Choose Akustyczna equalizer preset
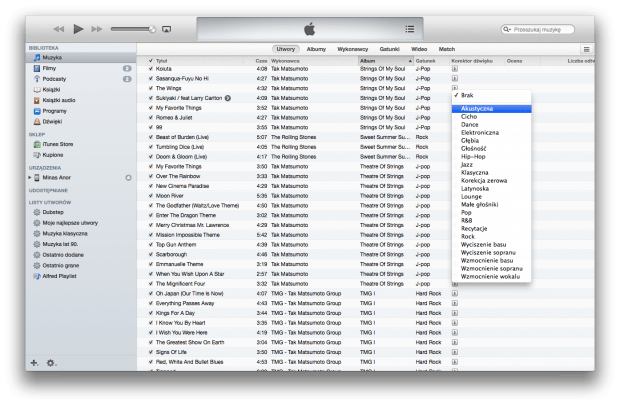 491,109
